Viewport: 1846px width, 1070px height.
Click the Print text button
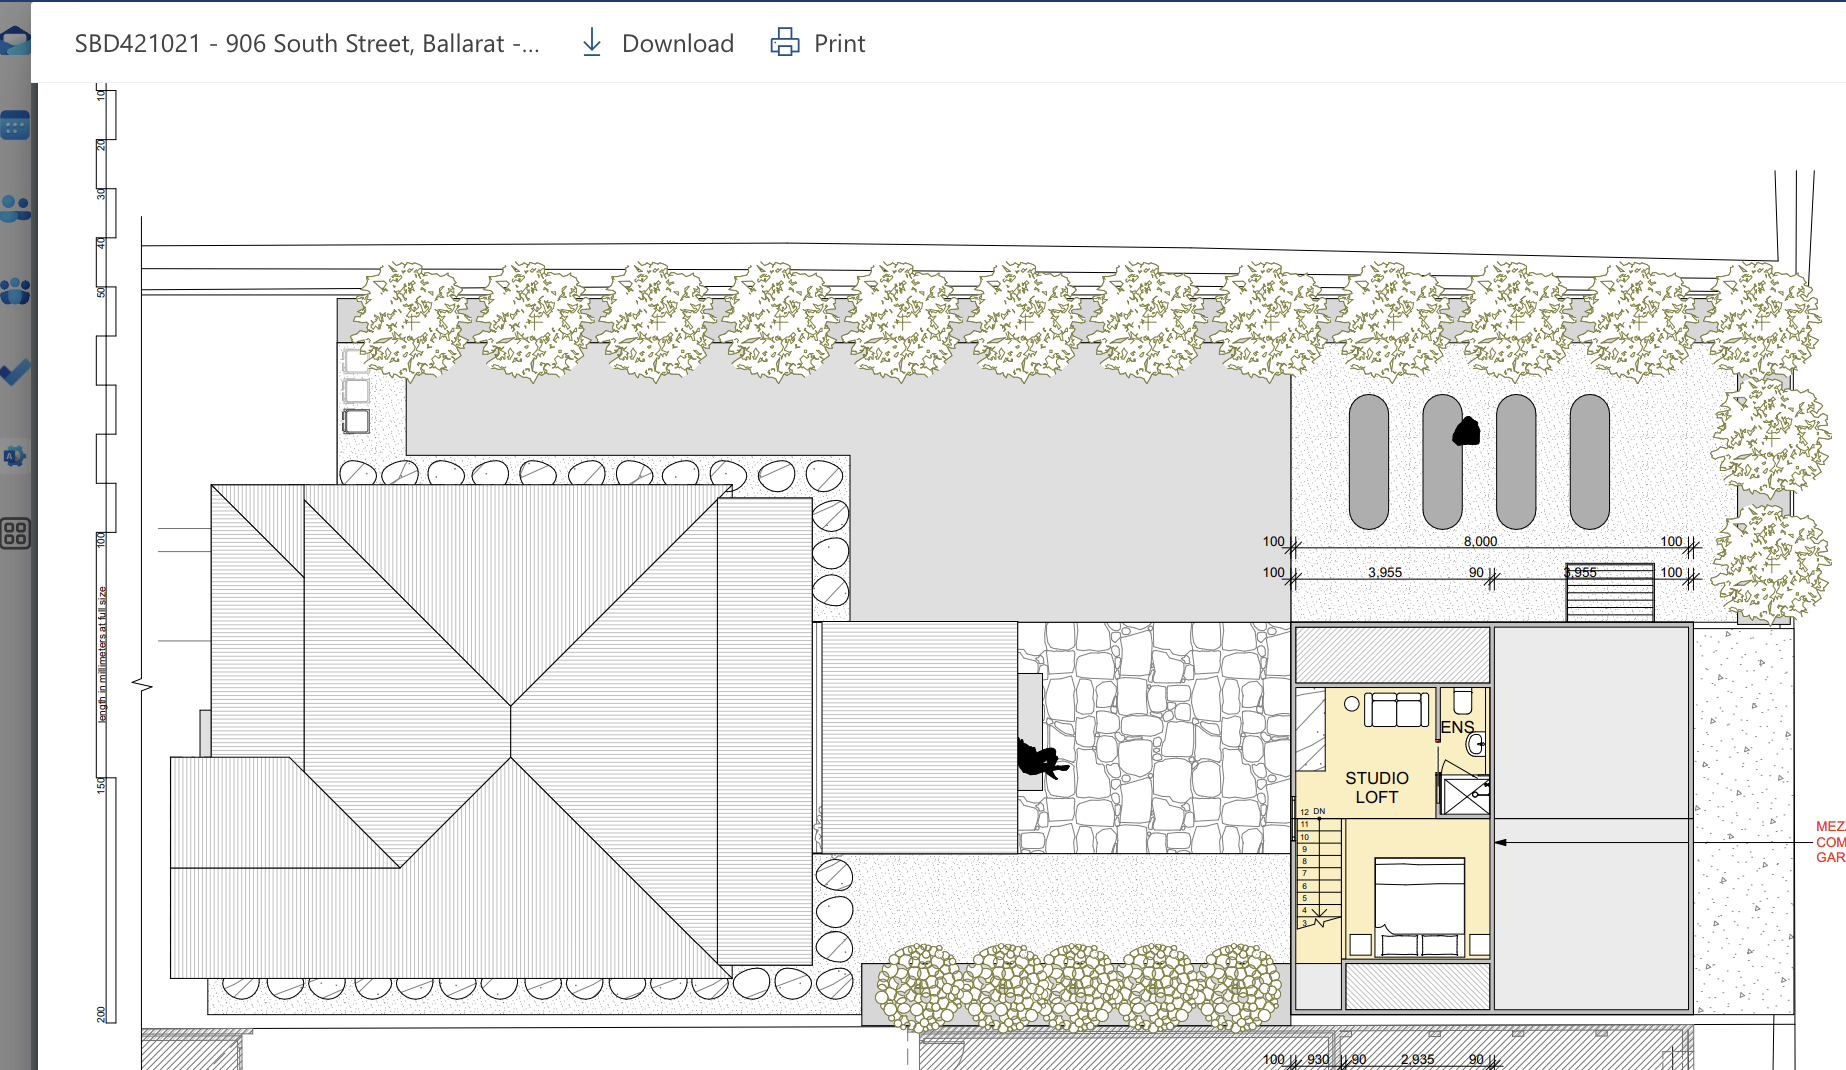[840, 44]
